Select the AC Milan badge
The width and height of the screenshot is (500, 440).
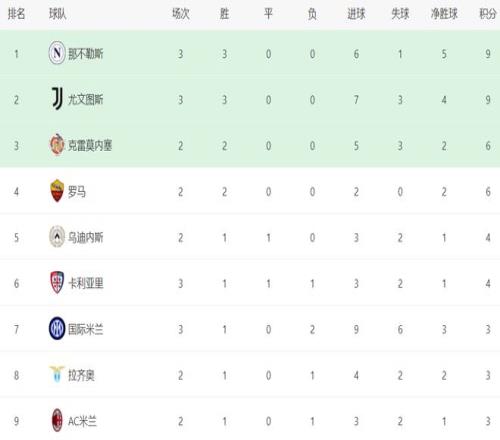point(57,420)
